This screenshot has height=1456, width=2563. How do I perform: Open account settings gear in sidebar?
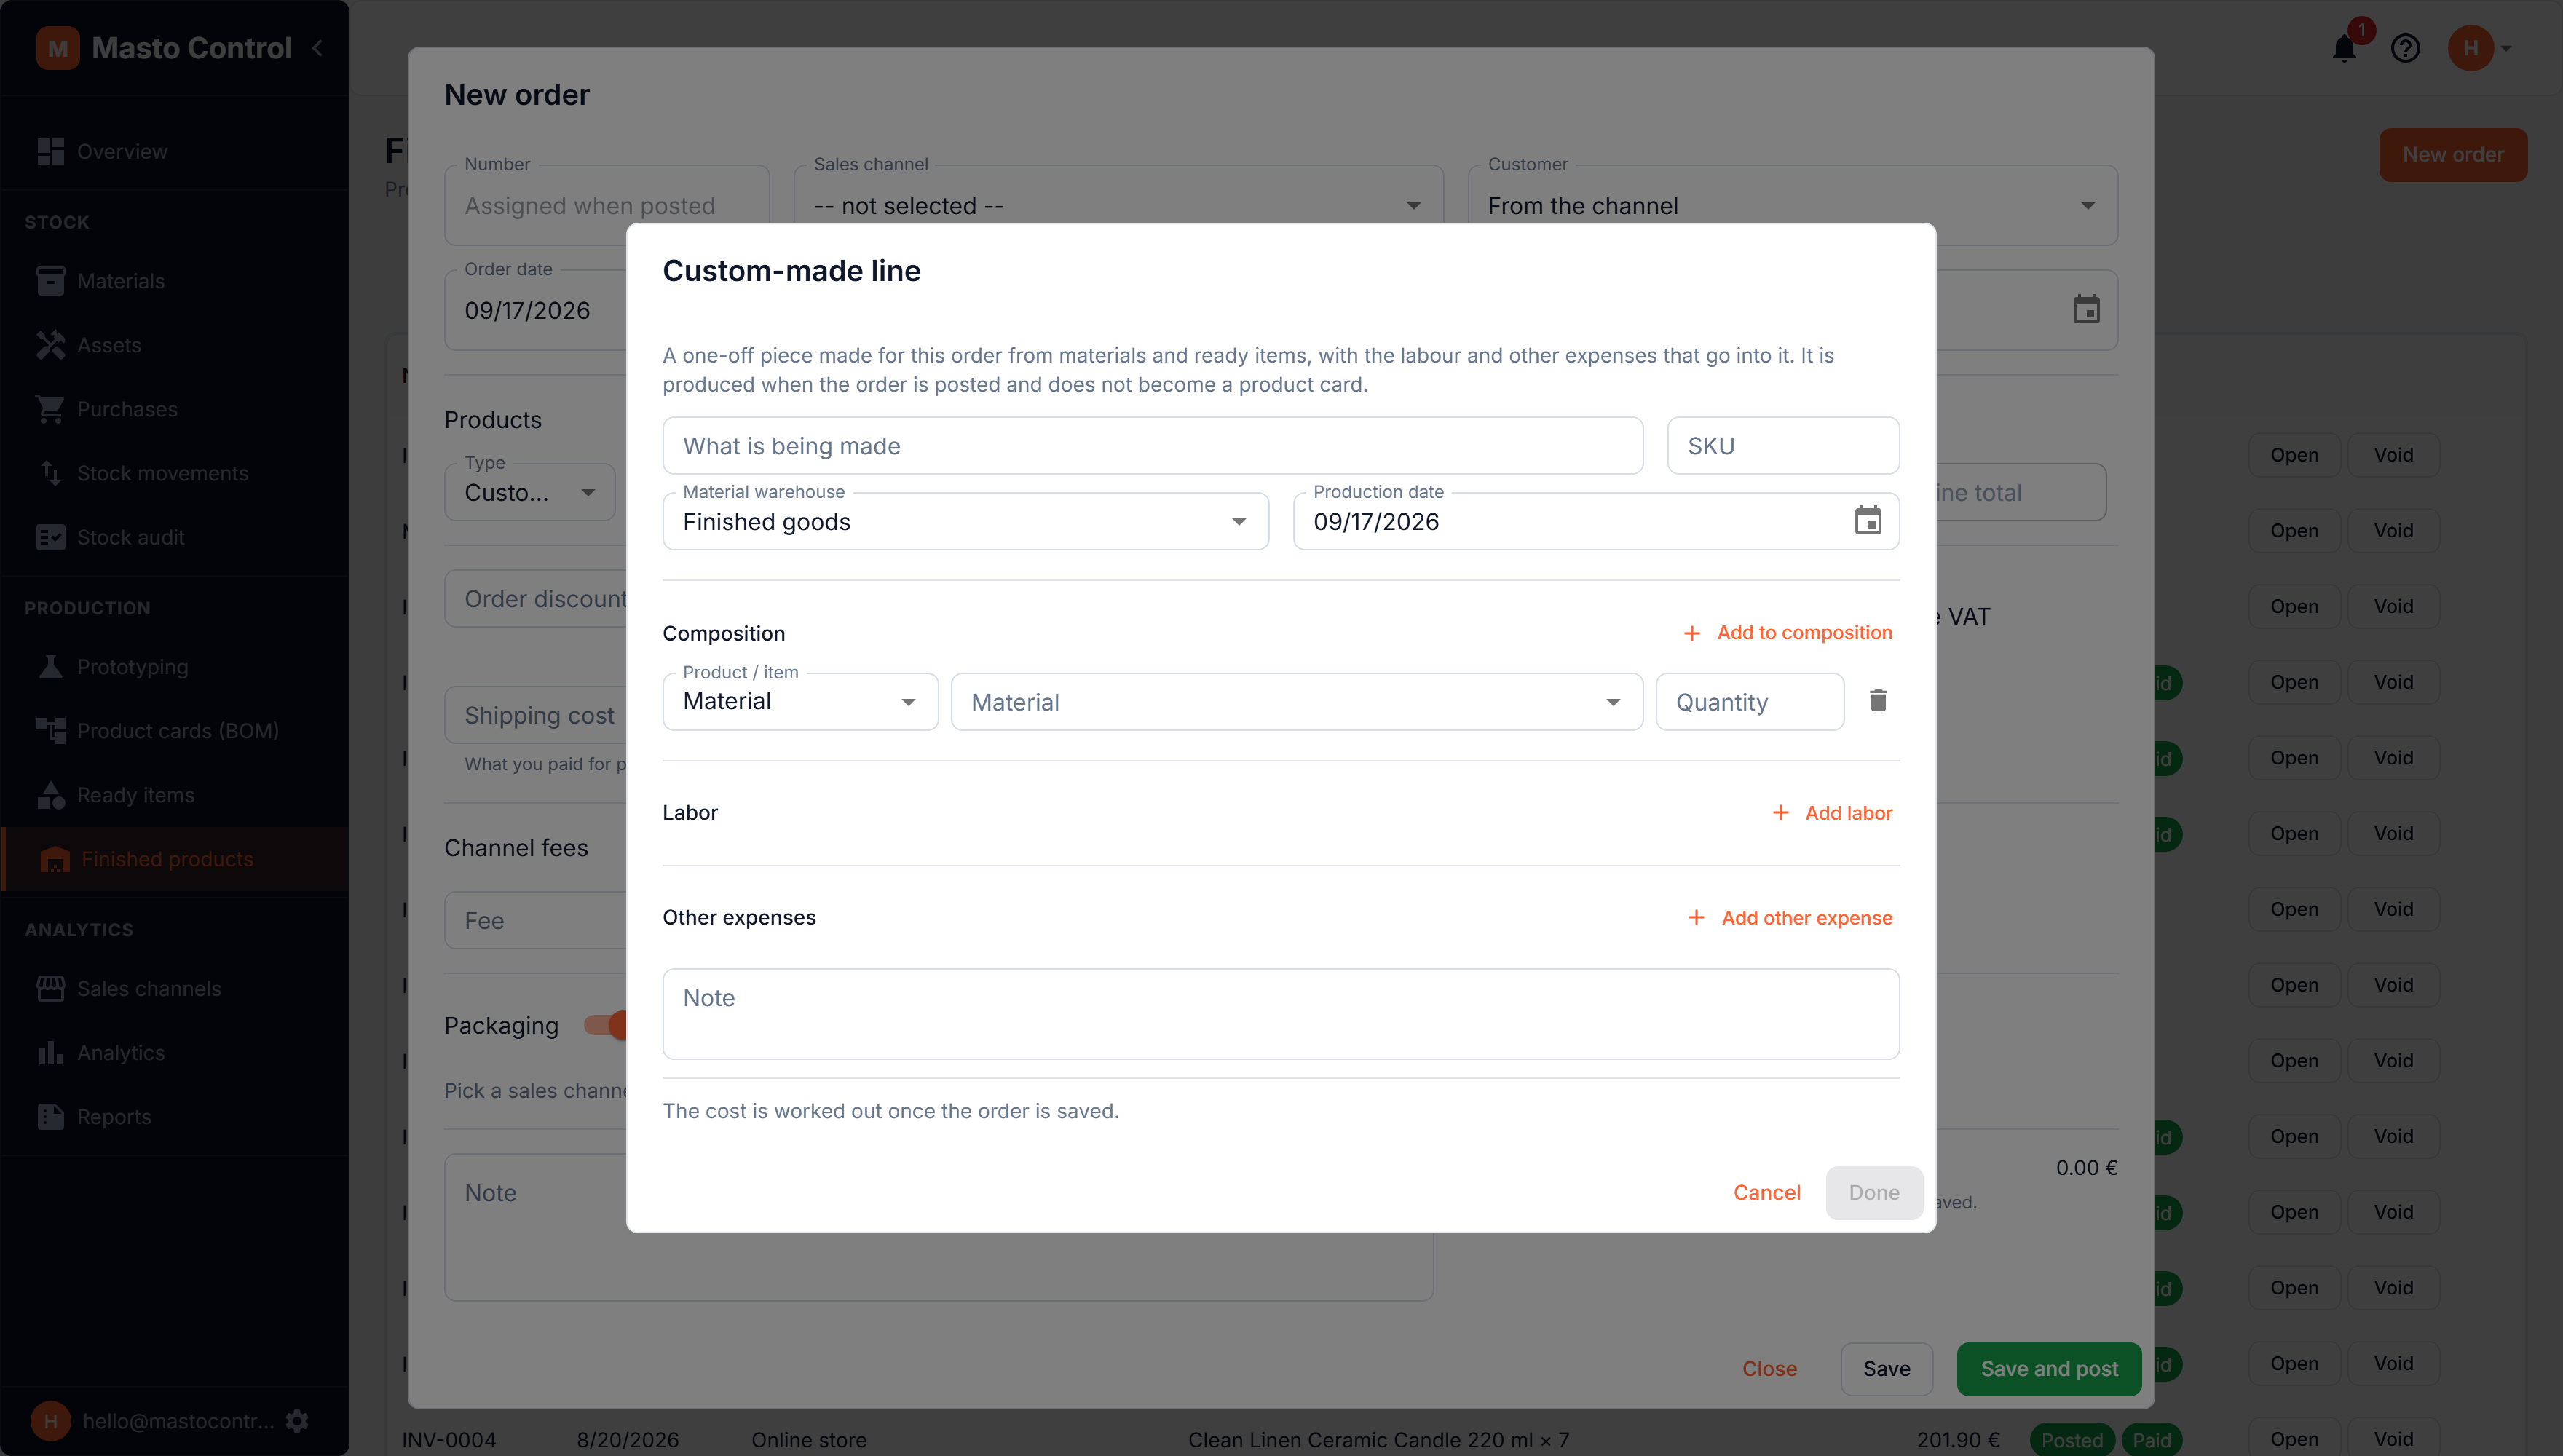[x=297, y=1421]
